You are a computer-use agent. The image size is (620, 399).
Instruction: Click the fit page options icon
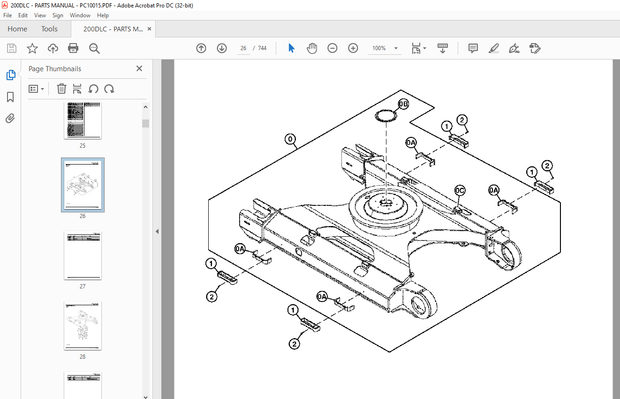[x=416, y=48]
